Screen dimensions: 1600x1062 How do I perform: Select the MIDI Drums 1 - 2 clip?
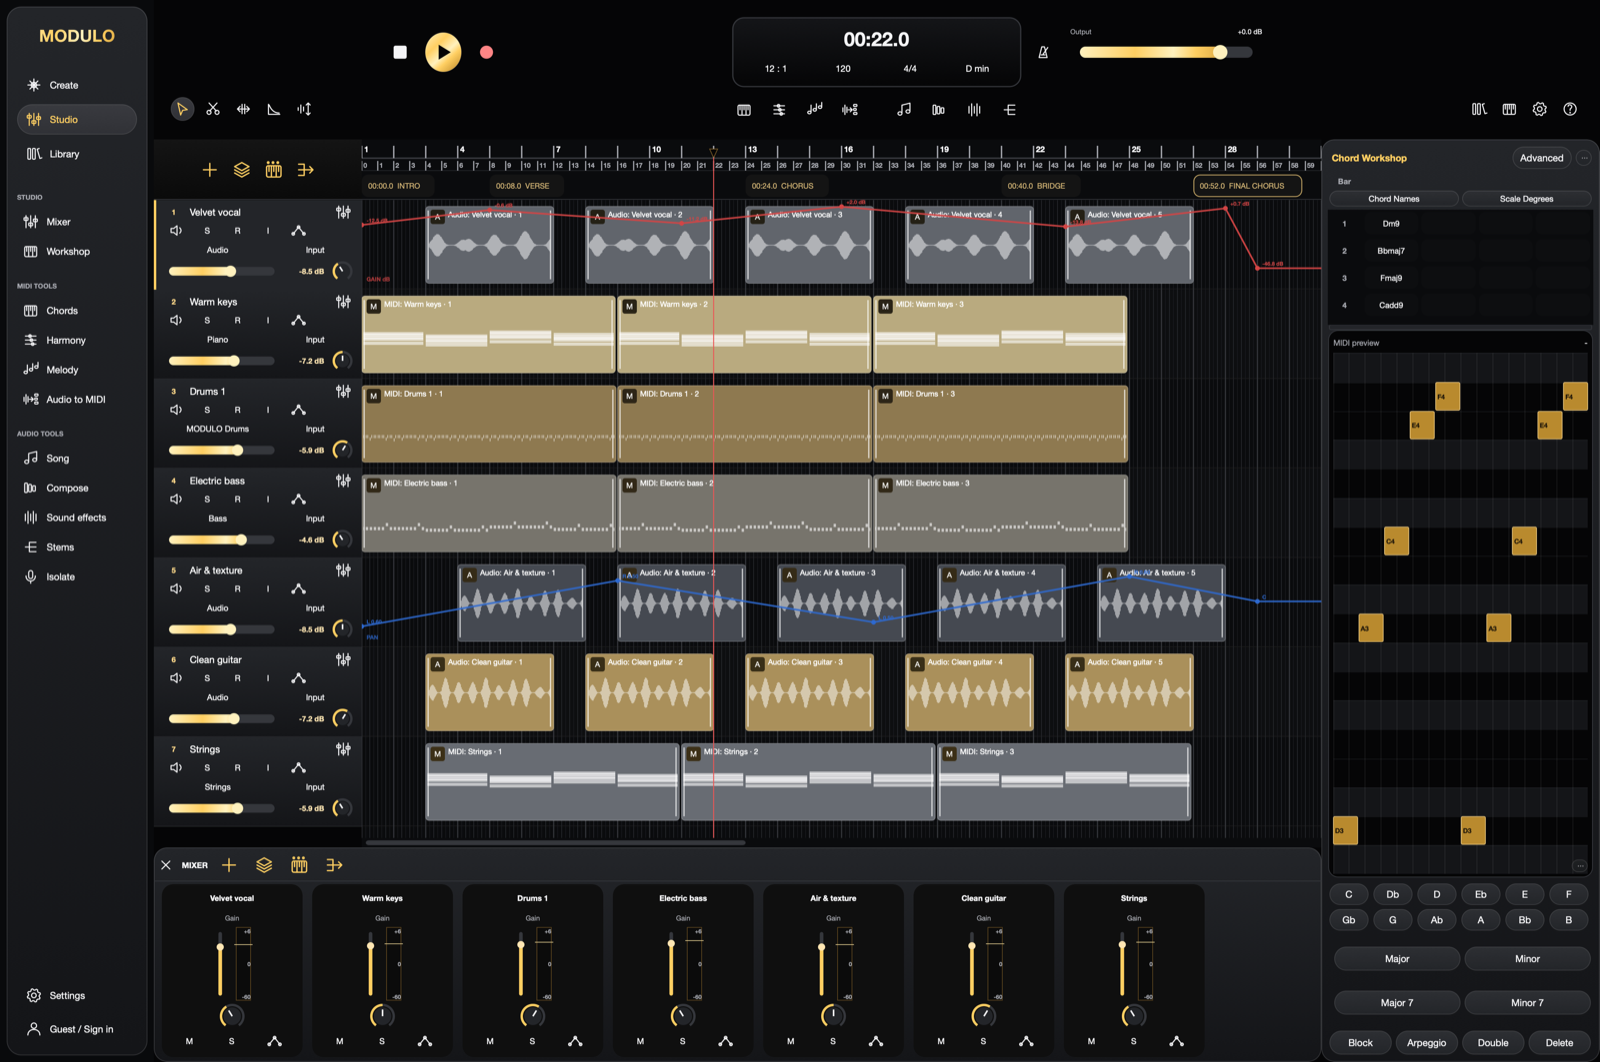click(744, 424)
